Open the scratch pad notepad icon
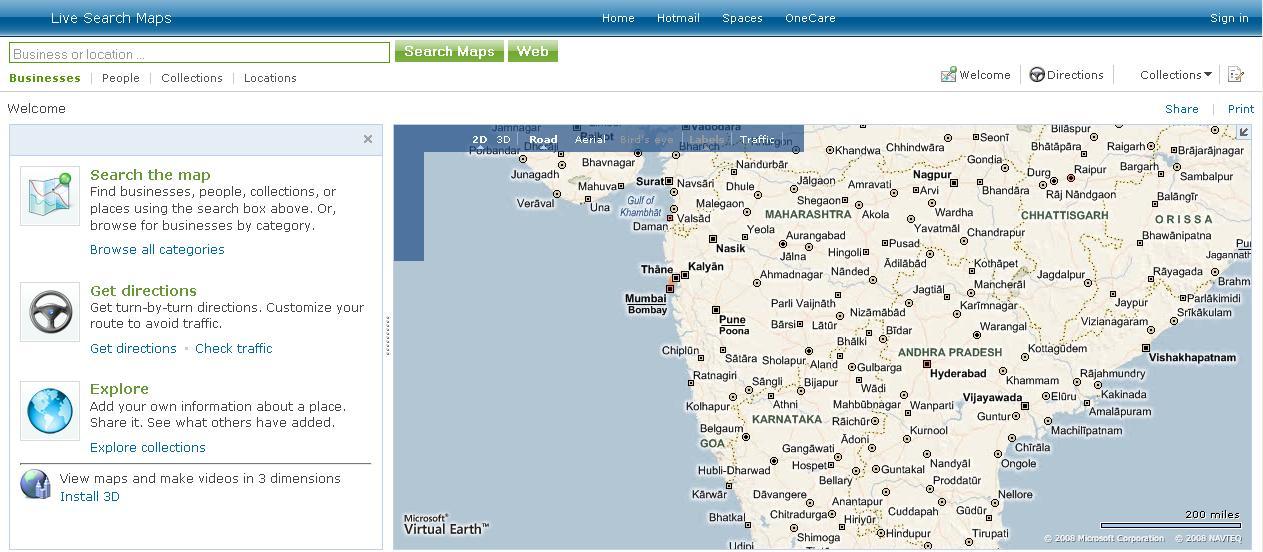Image resolution: width=1263 pixels, height=552 pixels. tap(1236, 75)
